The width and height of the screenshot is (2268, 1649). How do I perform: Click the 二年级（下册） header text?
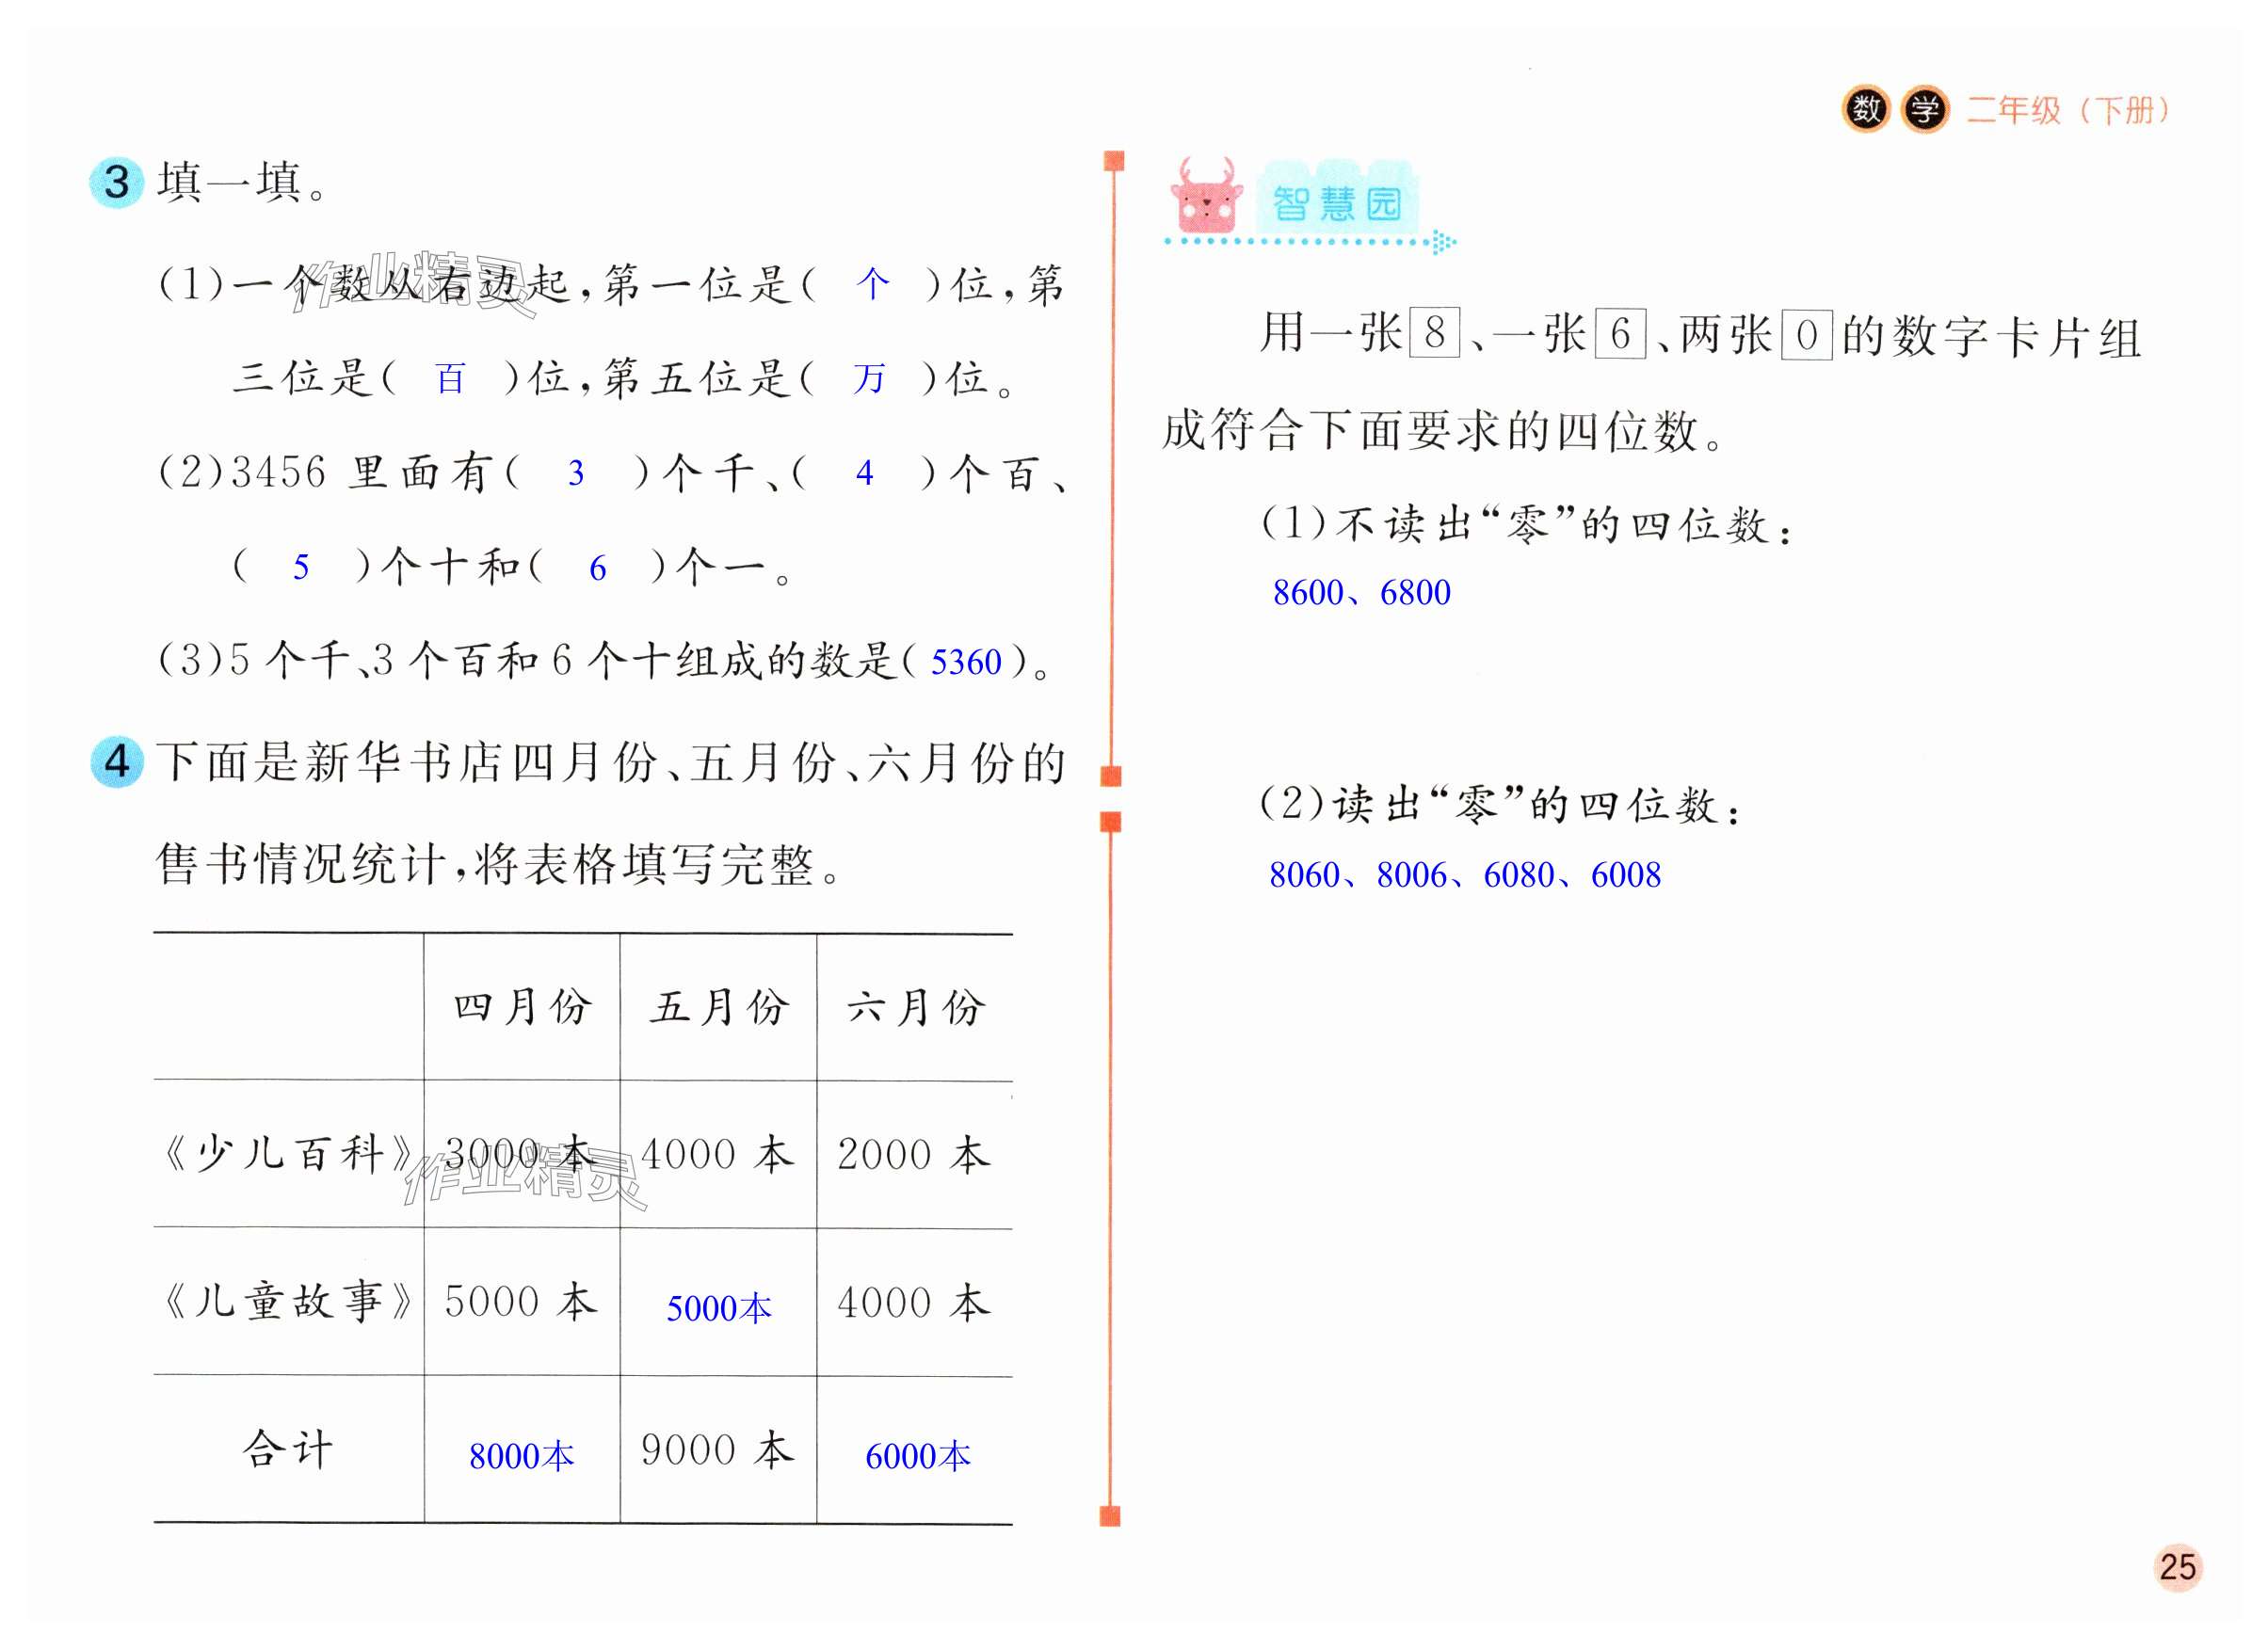2068,110
